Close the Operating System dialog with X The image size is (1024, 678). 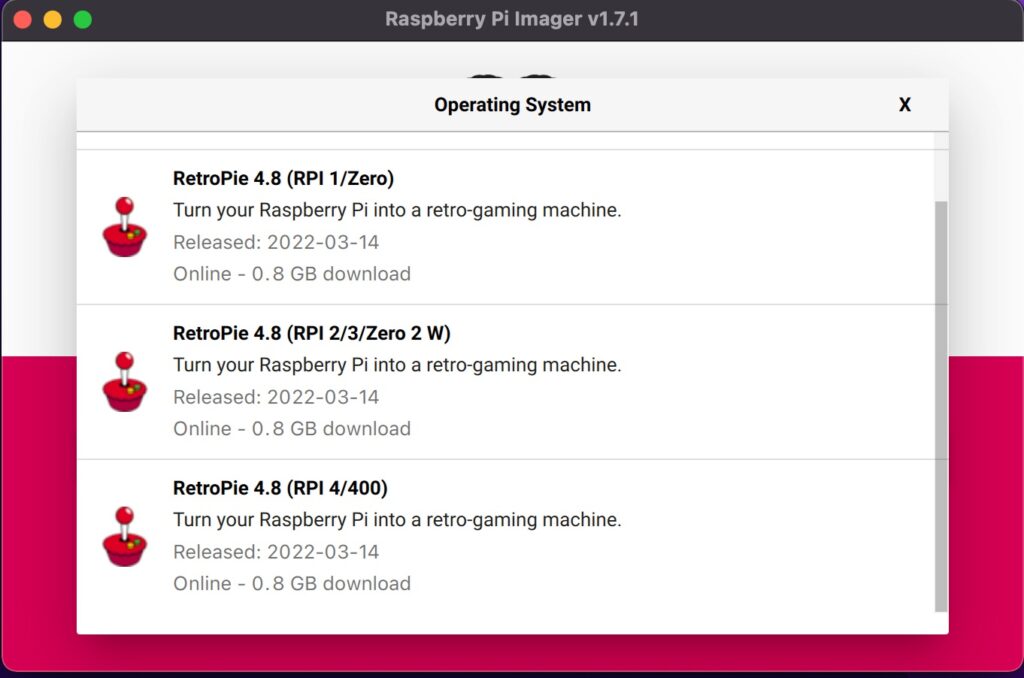point(904,105)
